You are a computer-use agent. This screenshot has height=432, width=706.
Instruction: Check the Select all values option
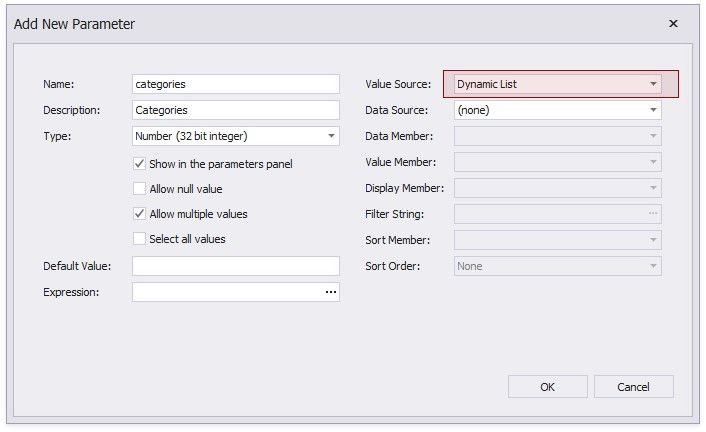[140, 239]
